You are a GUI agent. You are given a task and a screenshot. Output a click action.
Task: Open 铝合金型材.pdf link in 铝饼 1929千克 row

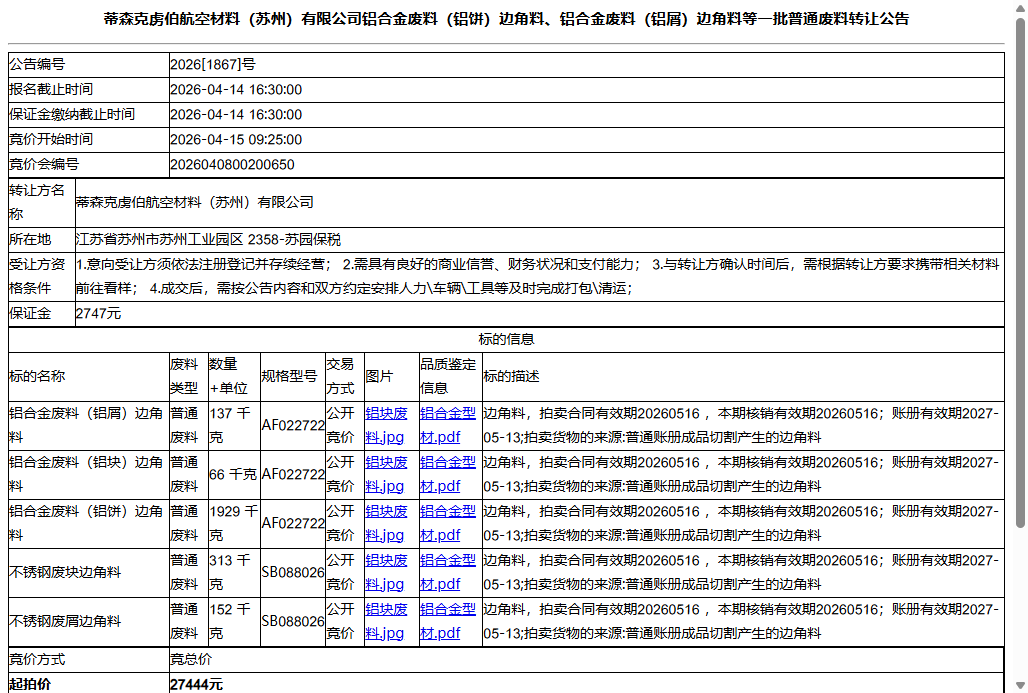point(448,523)
